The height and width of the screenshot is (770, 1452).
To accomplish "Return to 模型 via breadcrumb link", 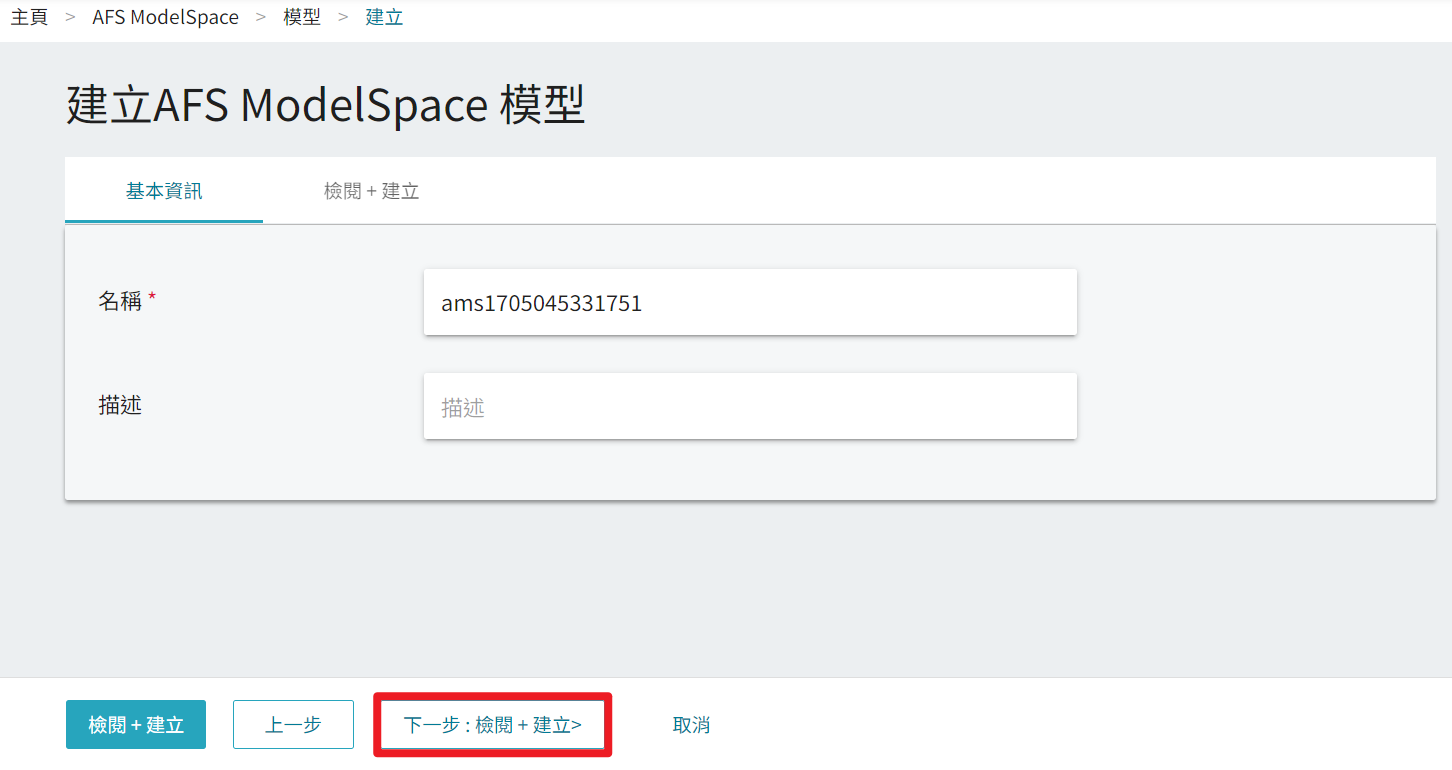I will point(303,16).
